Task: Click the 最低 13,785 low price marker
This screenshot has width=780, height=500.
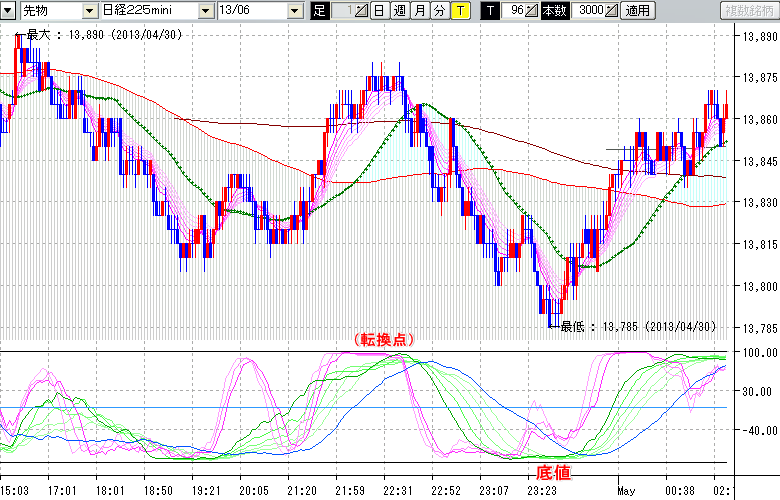Action: click(637, 327)
